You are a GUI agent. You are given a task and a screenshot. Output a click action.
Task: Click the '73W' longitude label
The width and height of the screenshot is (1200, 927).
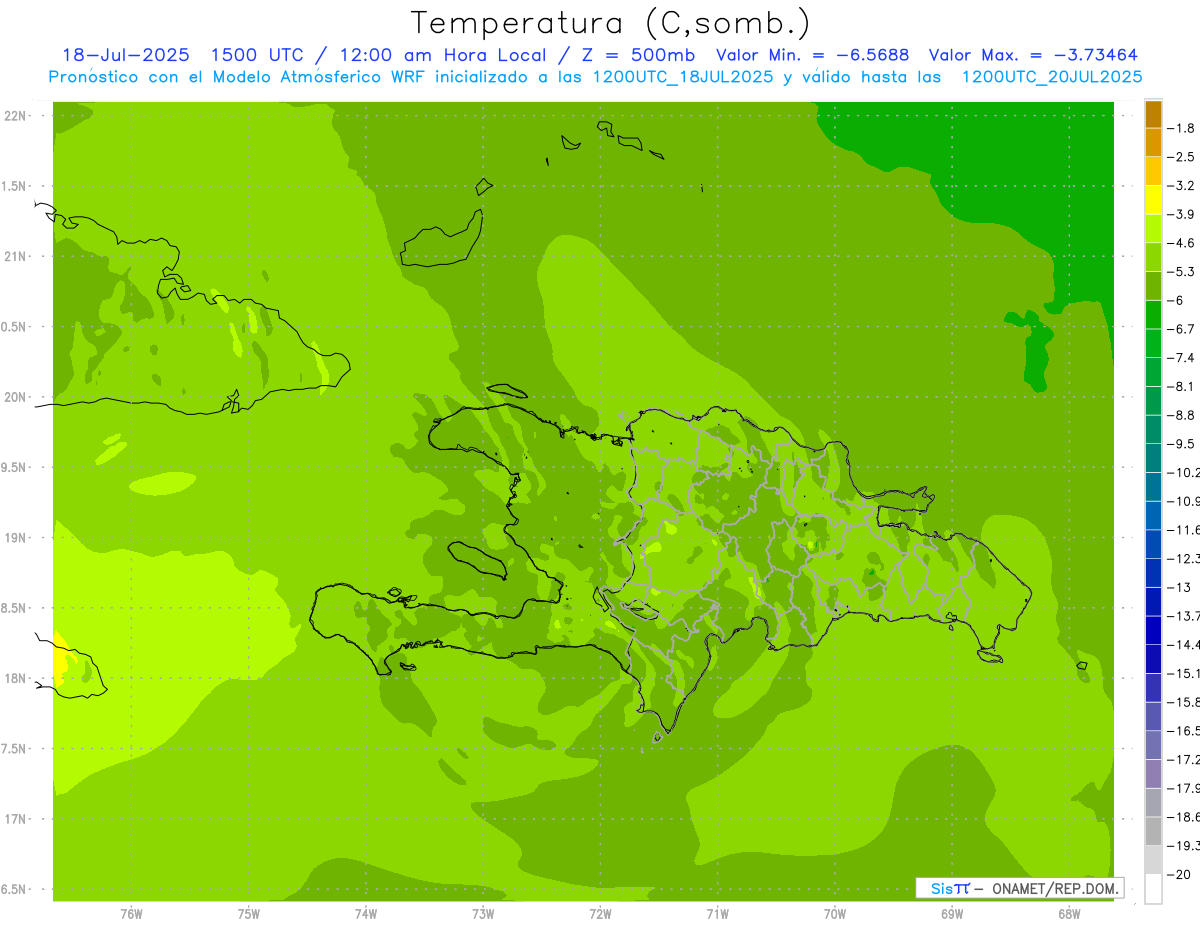[483, 914]
